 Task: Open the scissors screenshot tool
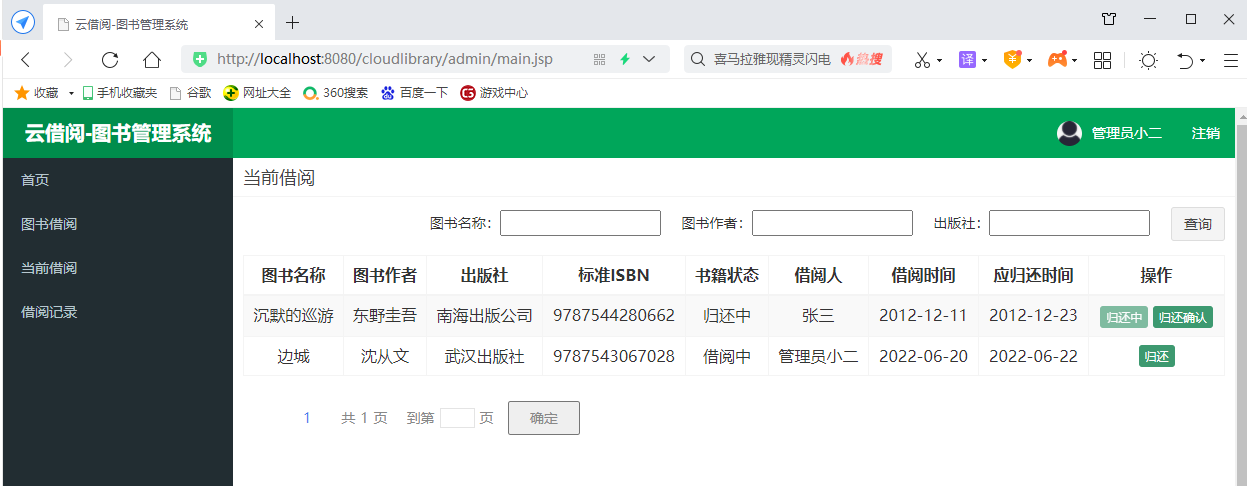coord(922,60)
